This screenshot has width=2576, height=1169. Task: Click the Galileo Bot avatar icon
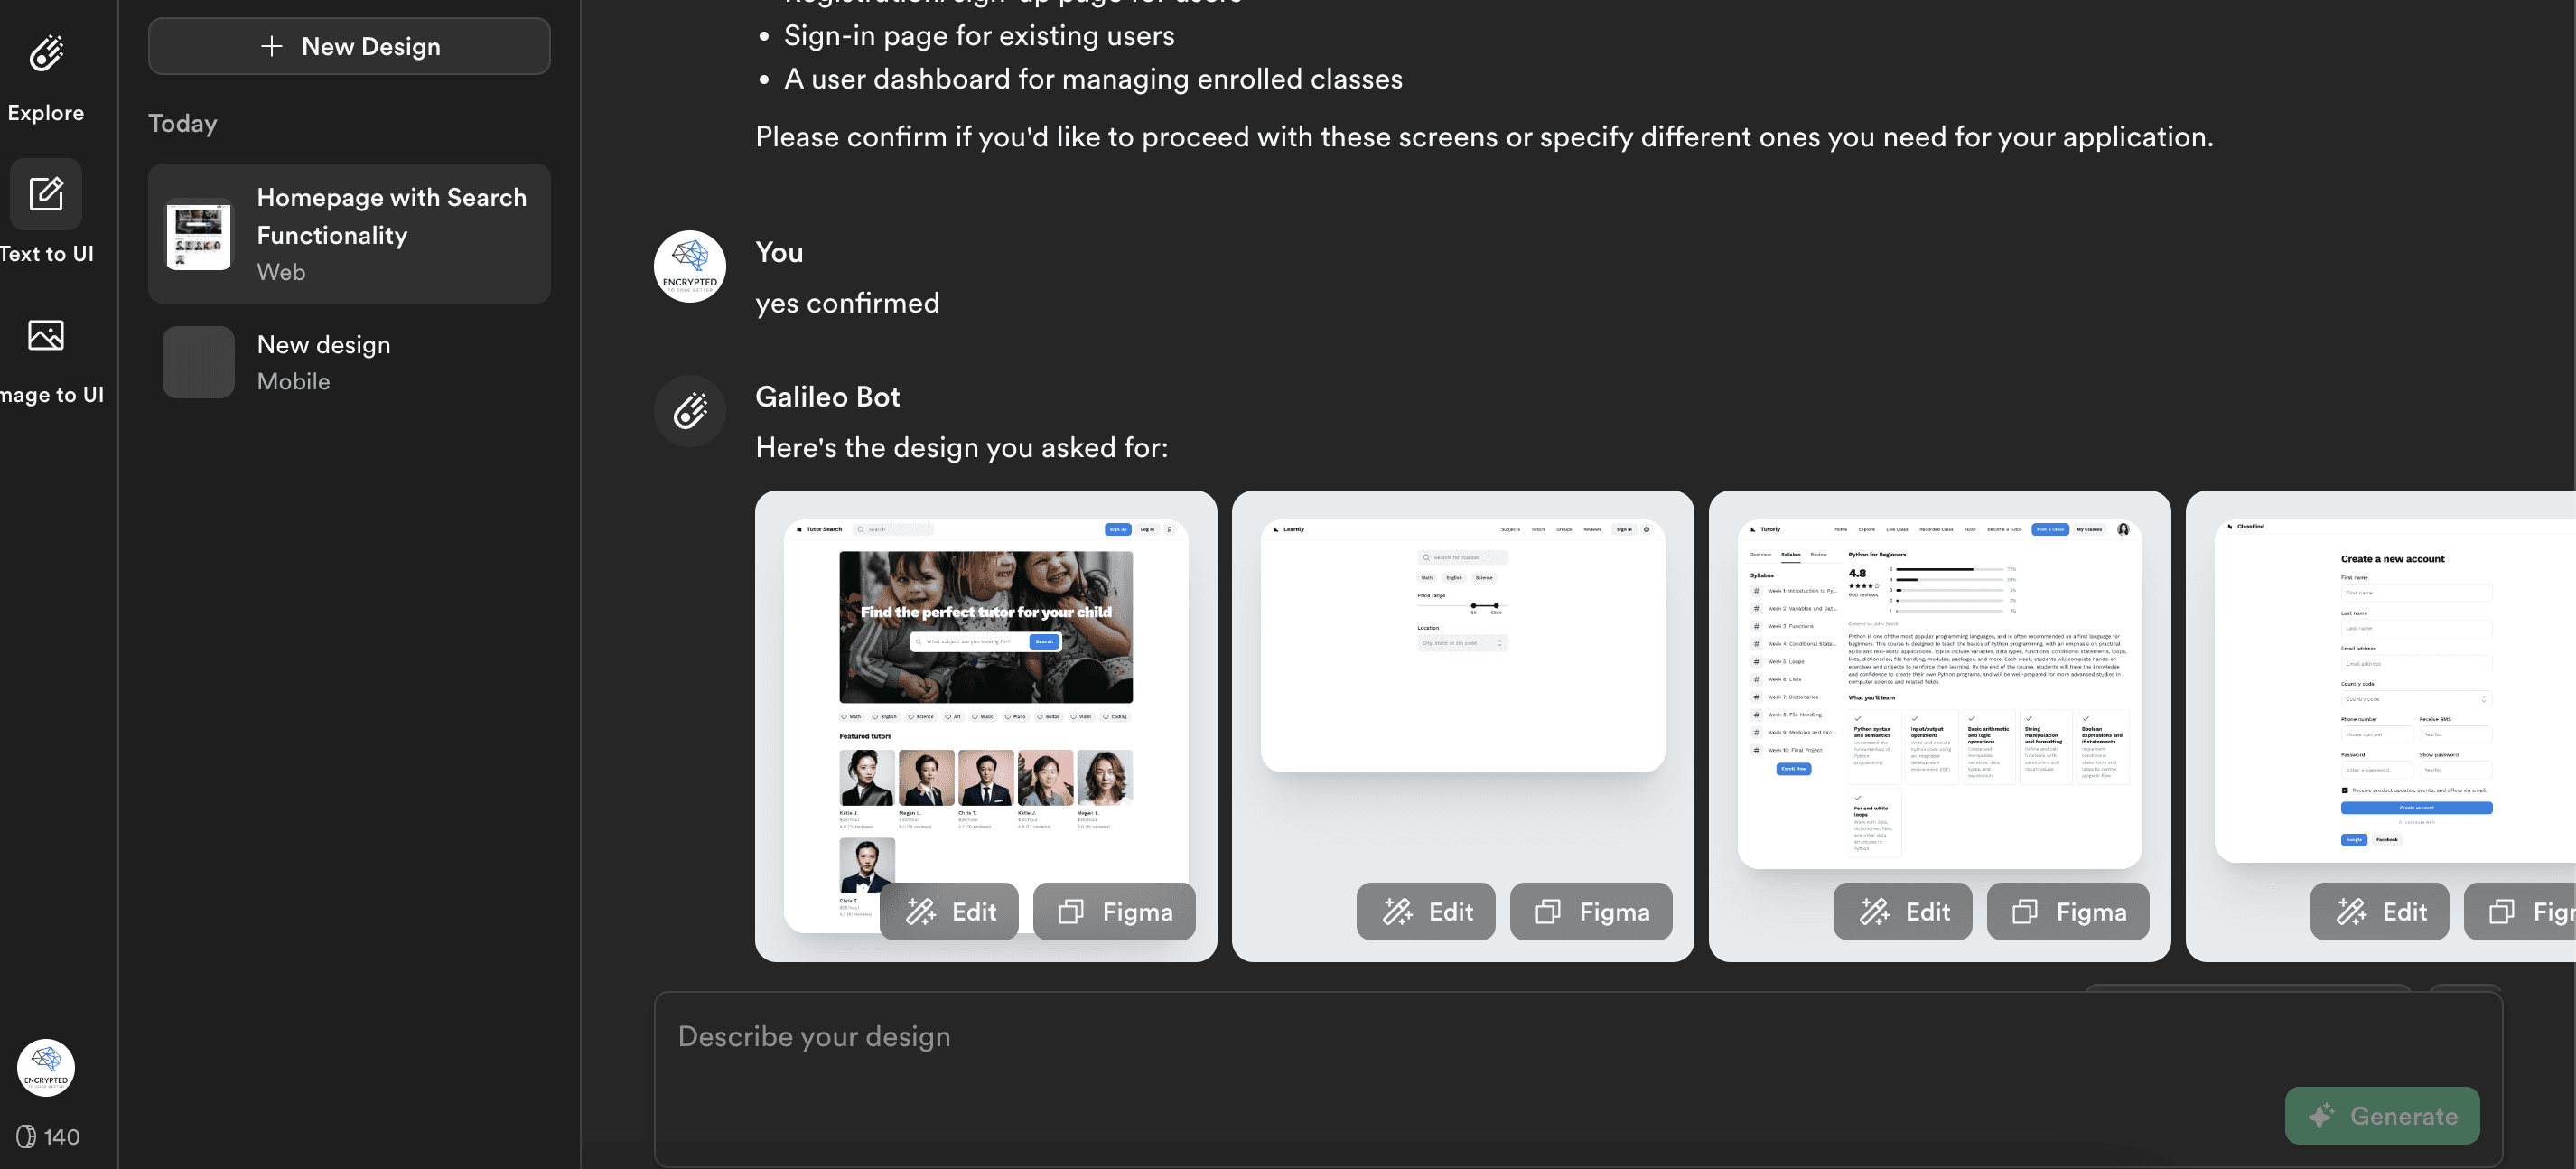tap(690, 411)
